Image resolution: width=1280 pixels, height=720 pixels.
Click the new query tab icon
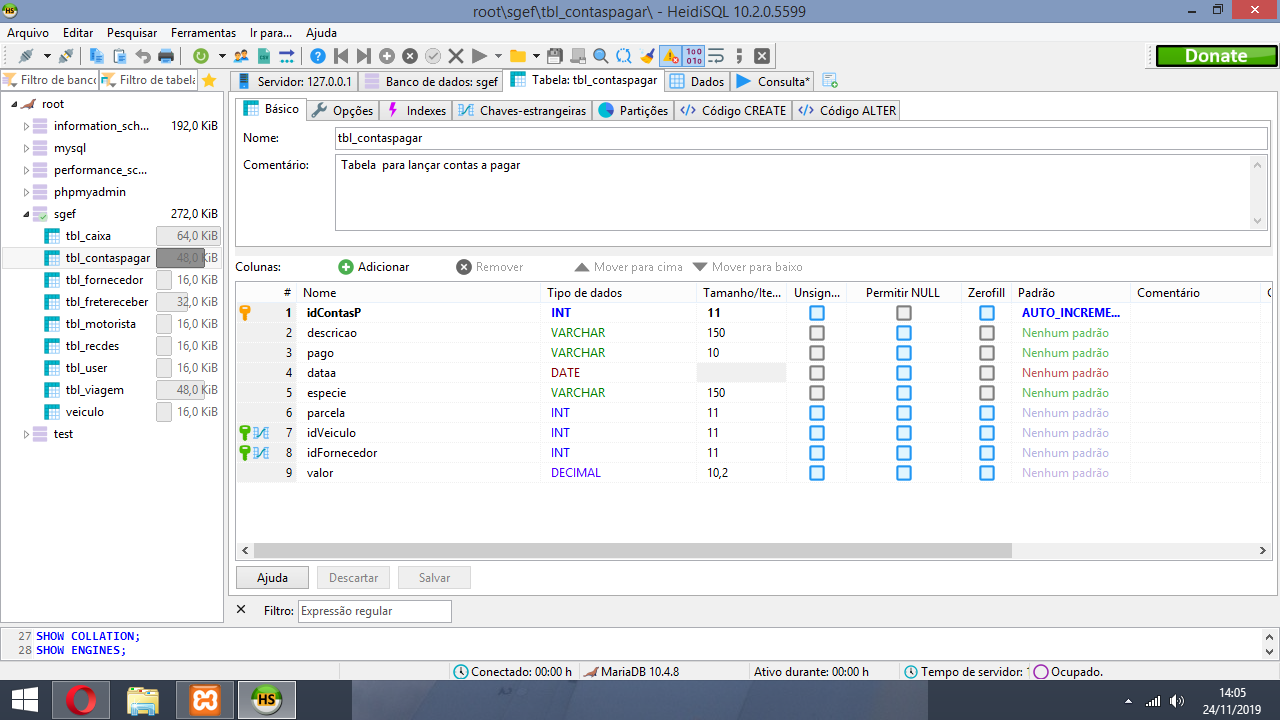point(829,81)
